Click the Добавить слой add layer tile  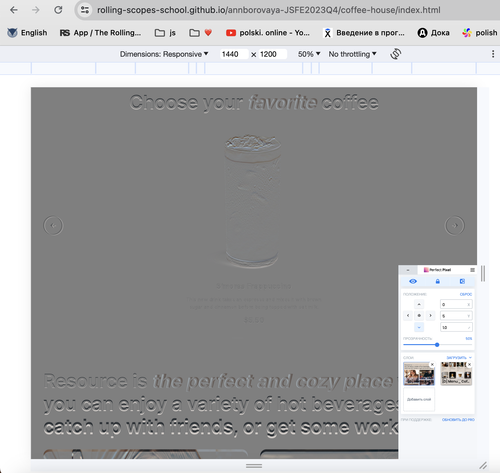click(419, 399)
